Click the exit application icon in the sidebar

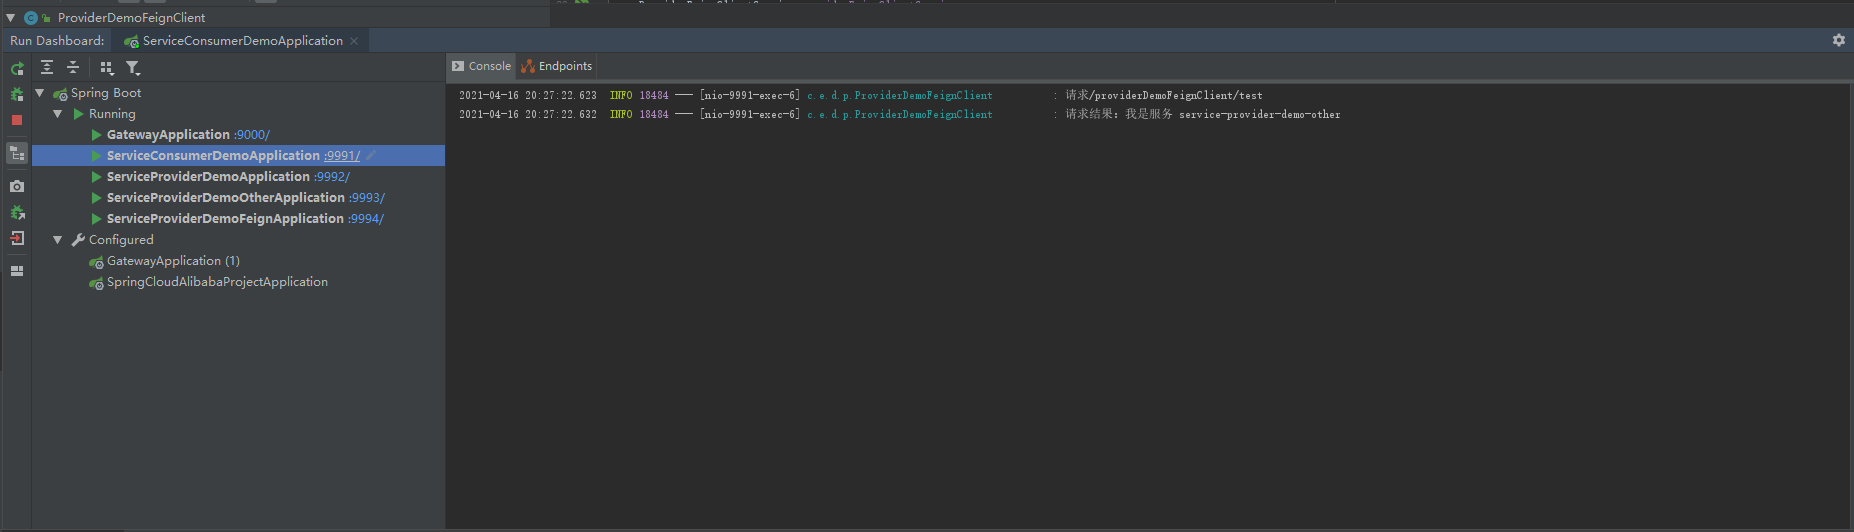click(17, 238)
